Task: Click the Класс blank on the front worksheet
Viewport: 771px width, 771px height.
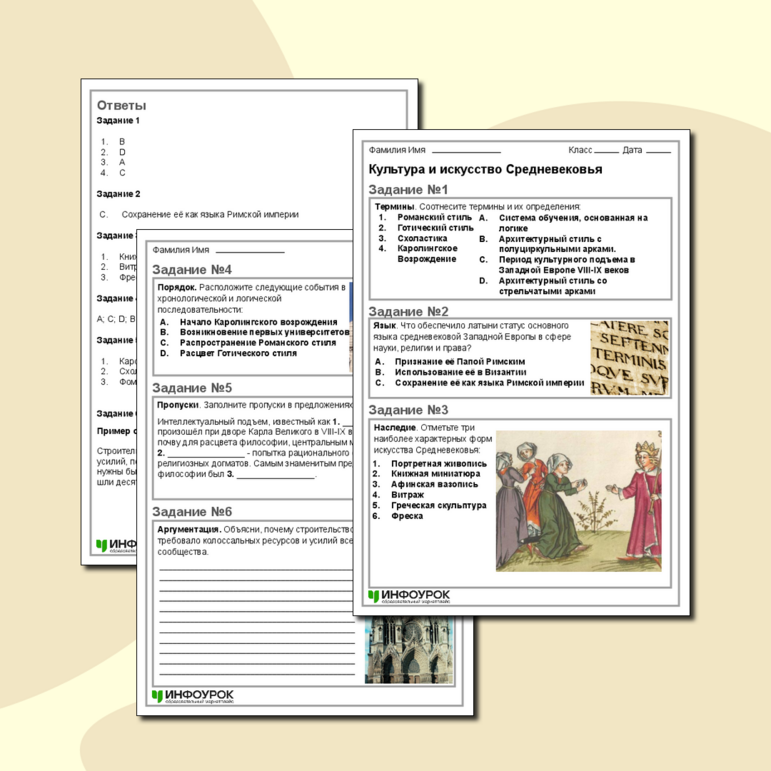Action: (x=606, y=150)
